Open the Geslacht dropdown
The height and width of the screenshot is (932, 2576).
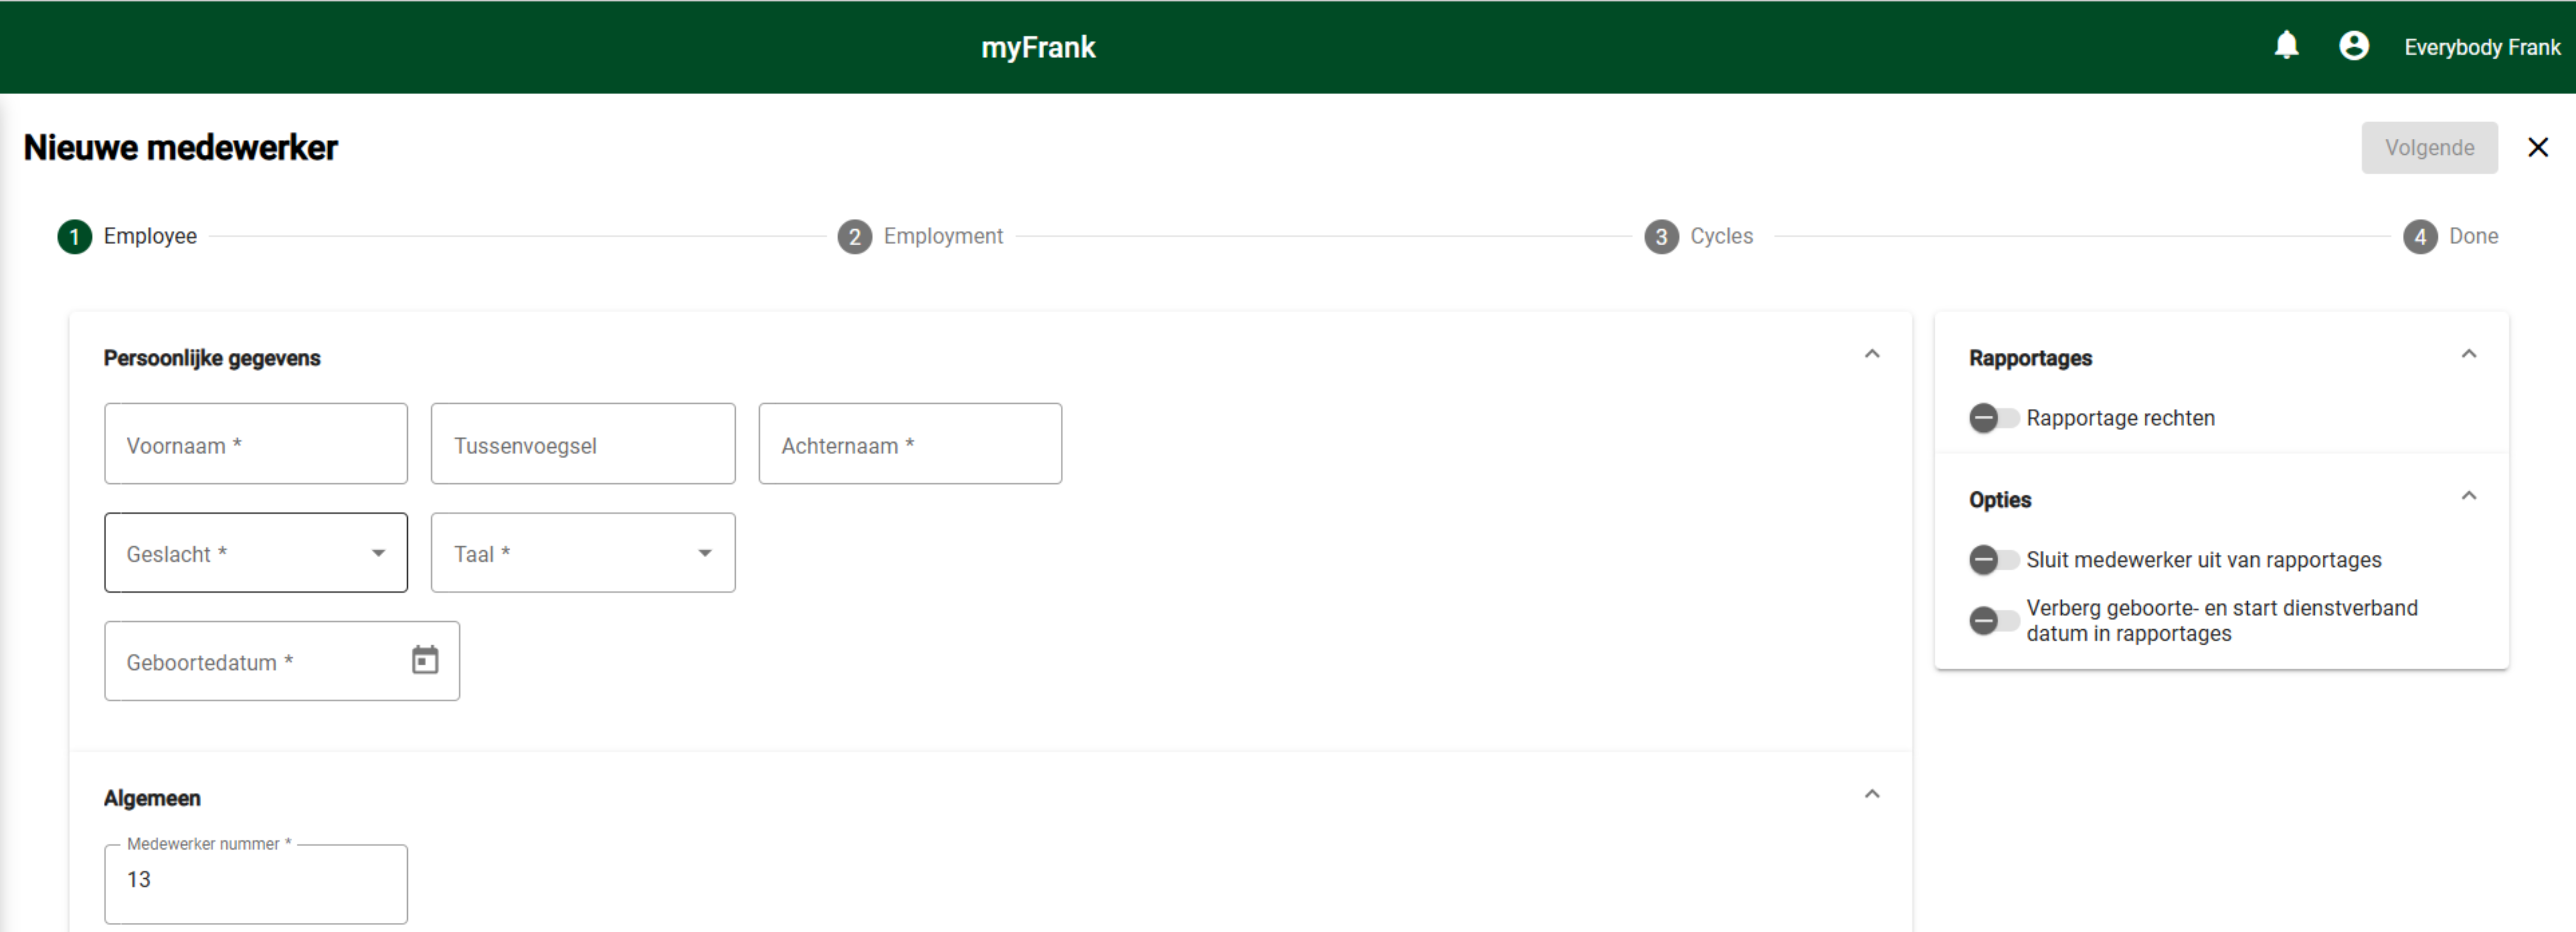coord(256,553)
